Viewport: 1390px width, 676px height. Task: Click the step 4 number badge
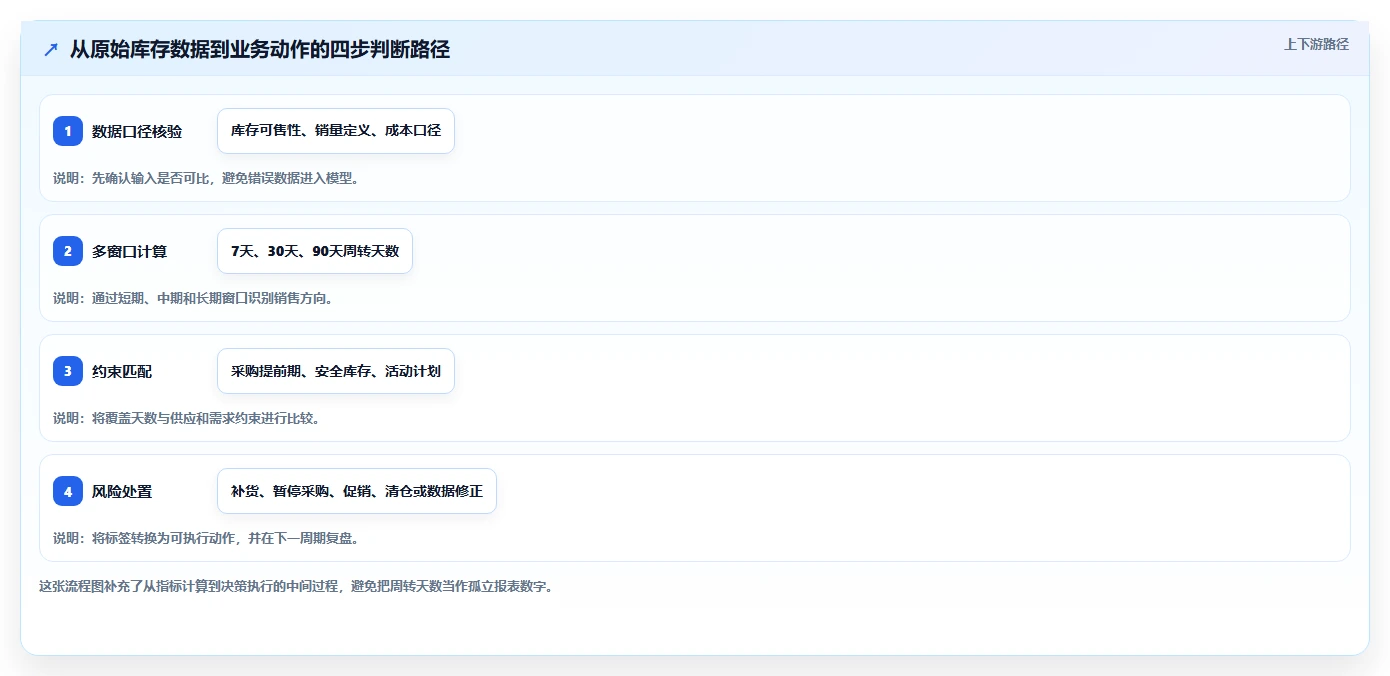pos(68,491)
